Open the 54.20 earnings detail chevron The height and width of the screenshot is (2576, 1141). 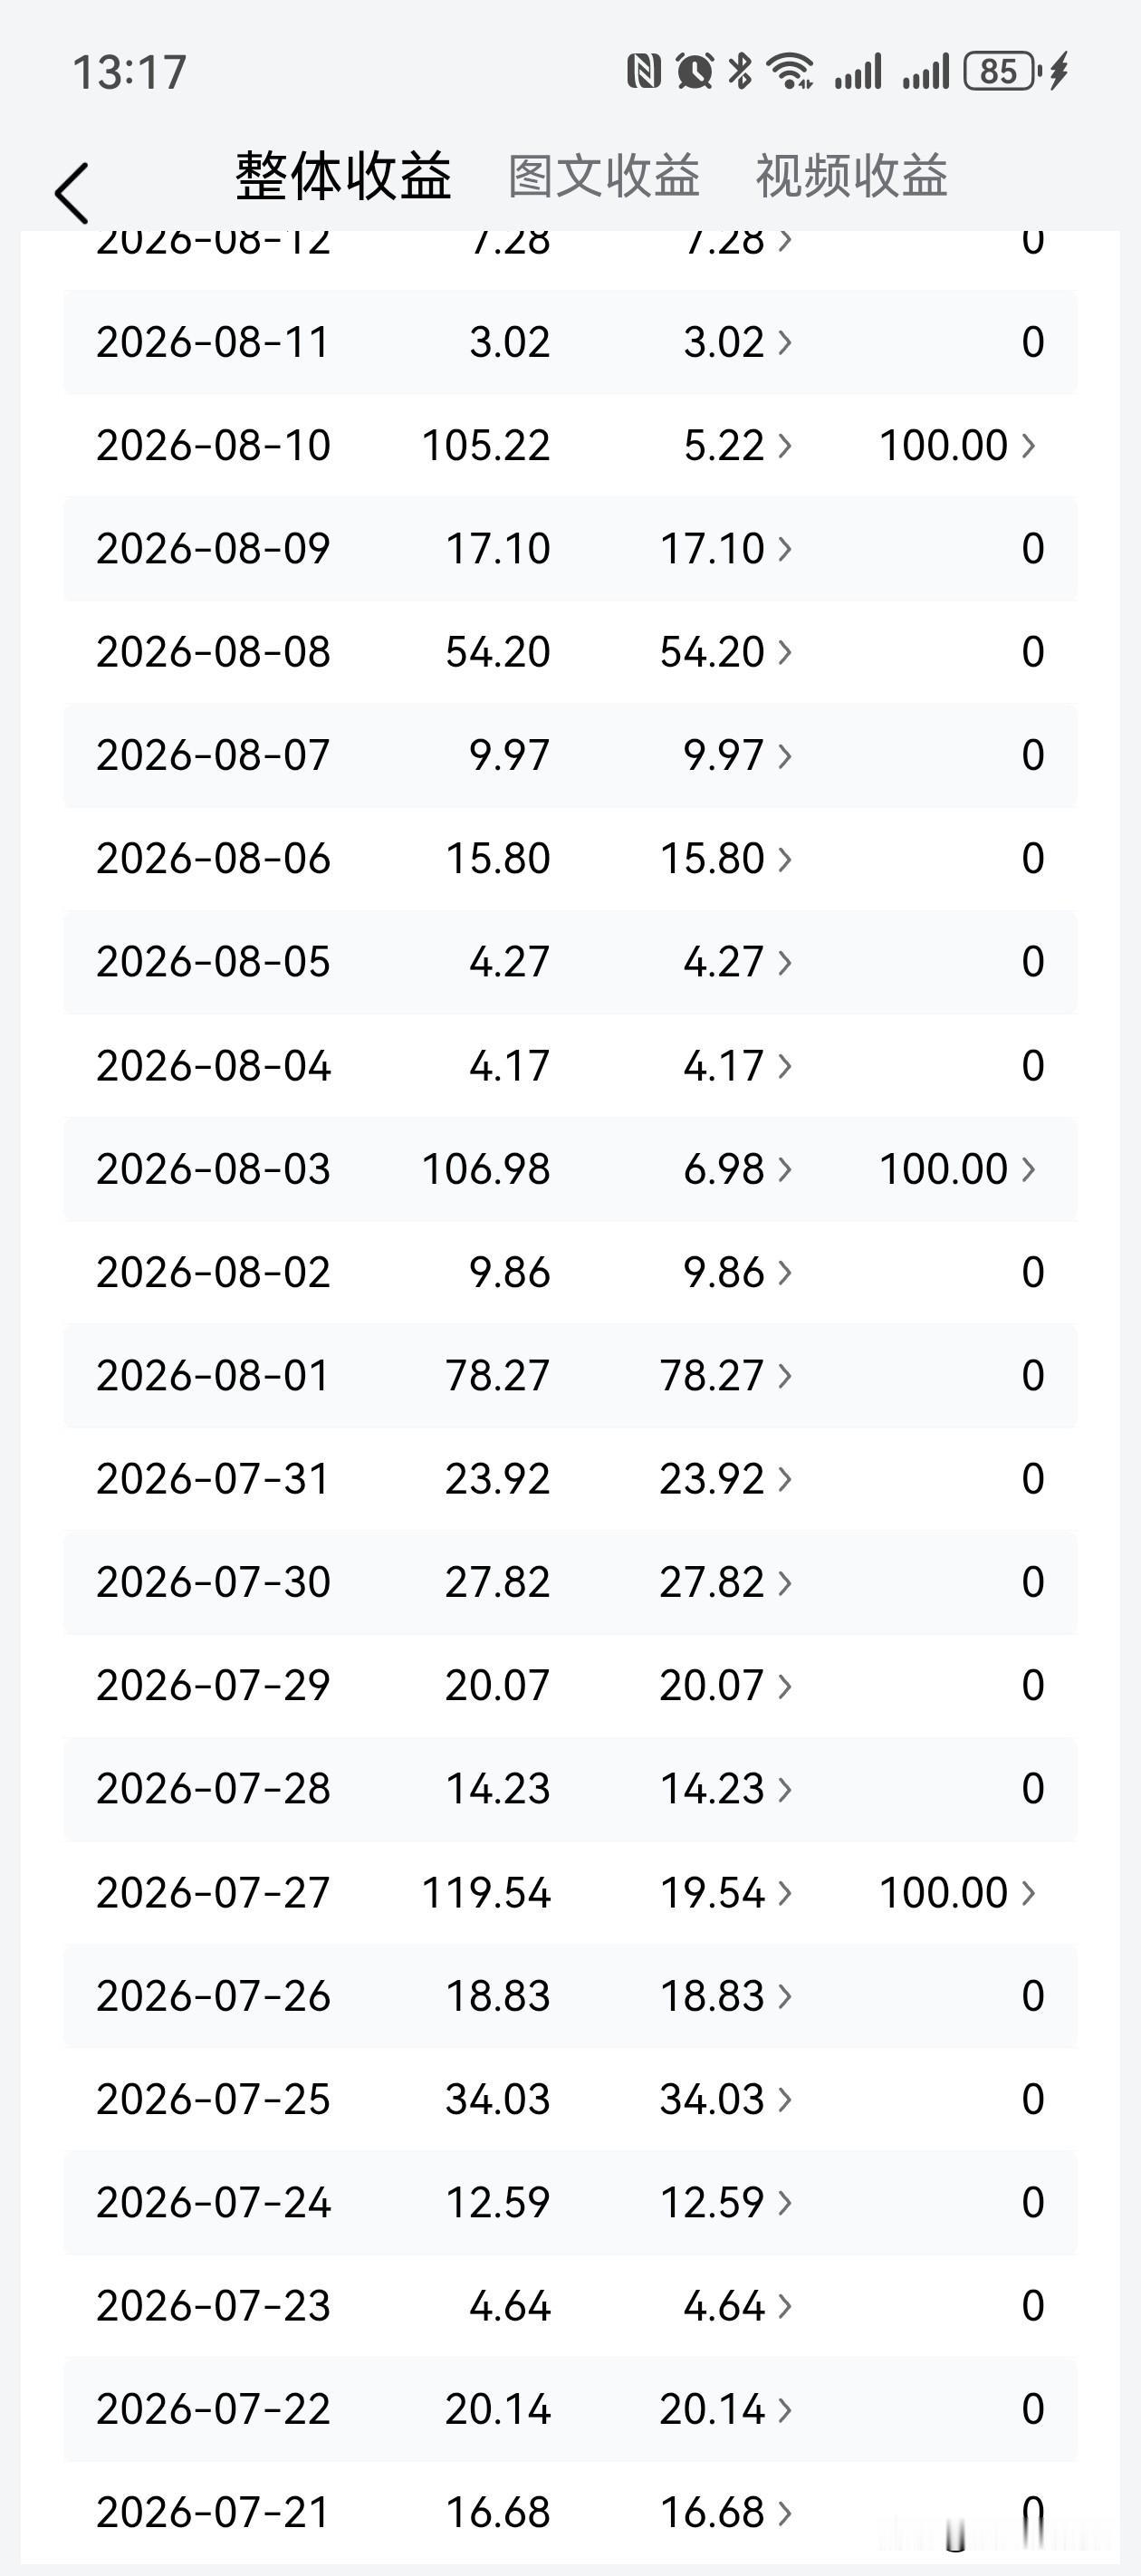tap(726, 652)
